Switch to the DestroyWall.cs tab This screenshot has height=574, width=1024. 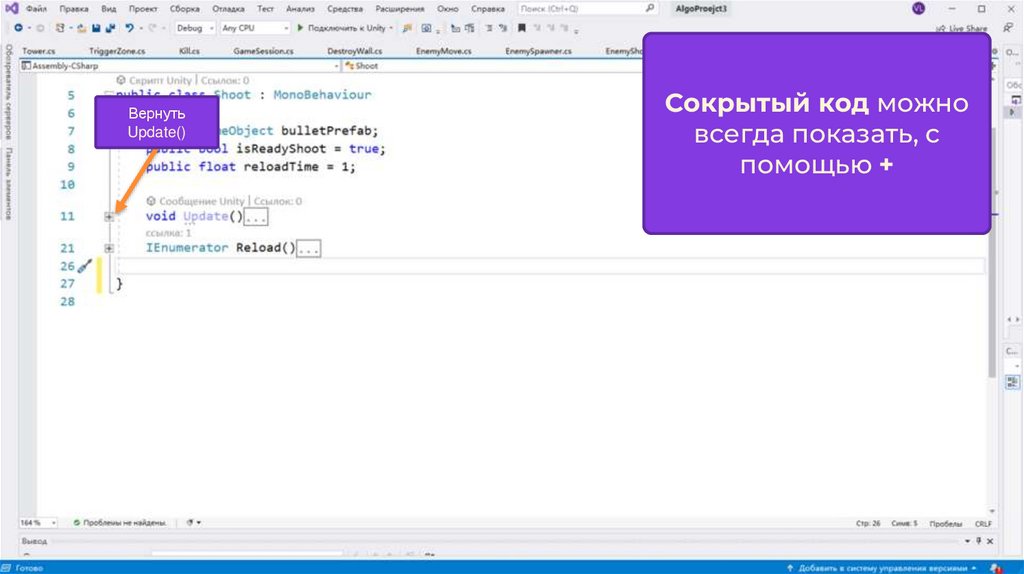(355, 51)
